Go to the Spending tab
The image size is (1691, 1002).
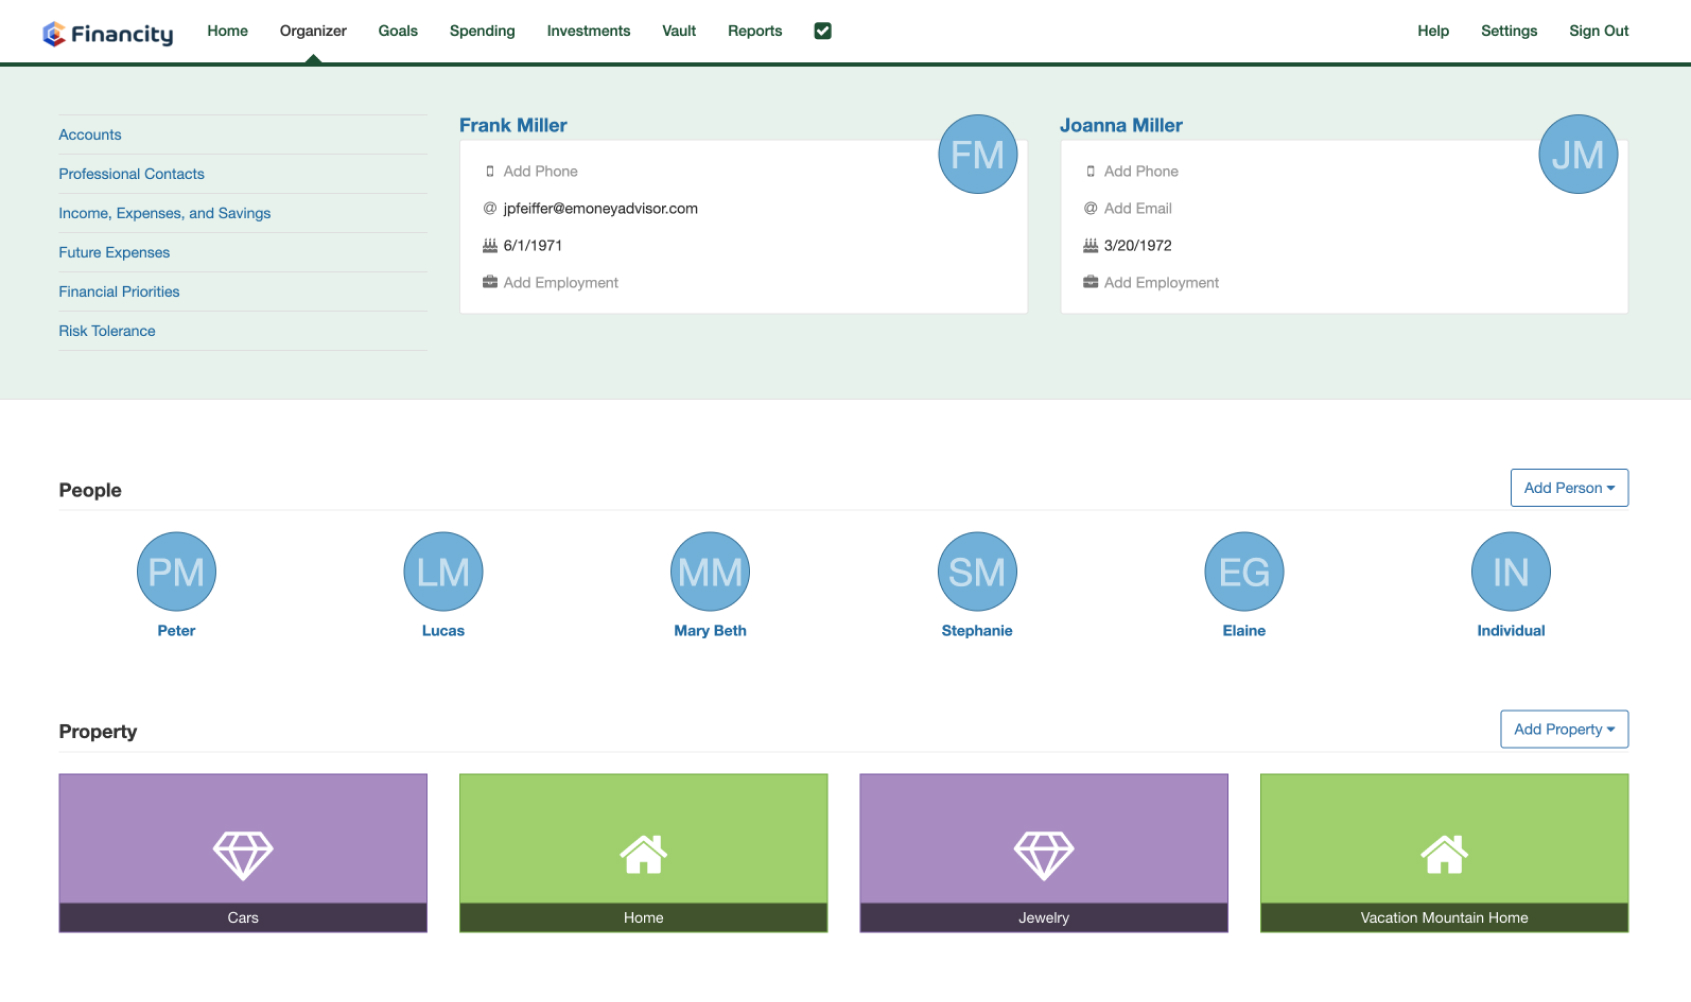[x=482, y=31]
